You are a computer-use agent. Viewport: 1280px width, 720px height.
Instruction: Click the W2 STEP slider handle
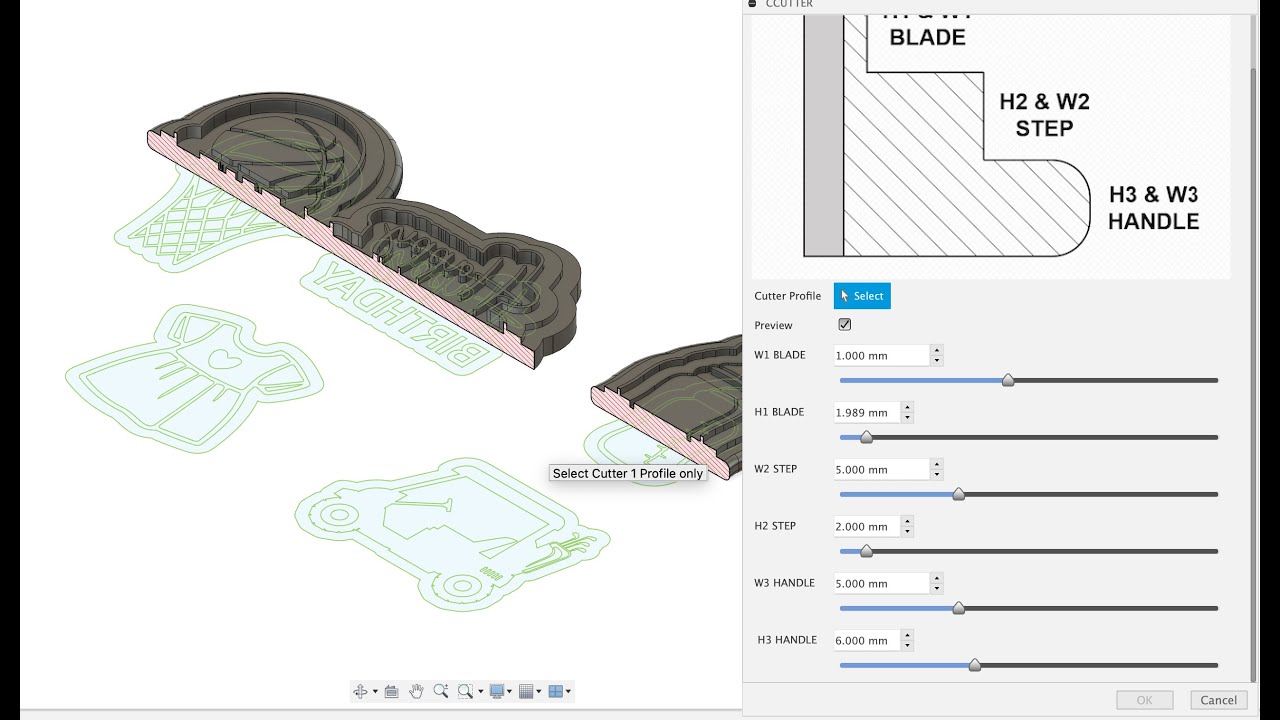(x=959, y=494)
